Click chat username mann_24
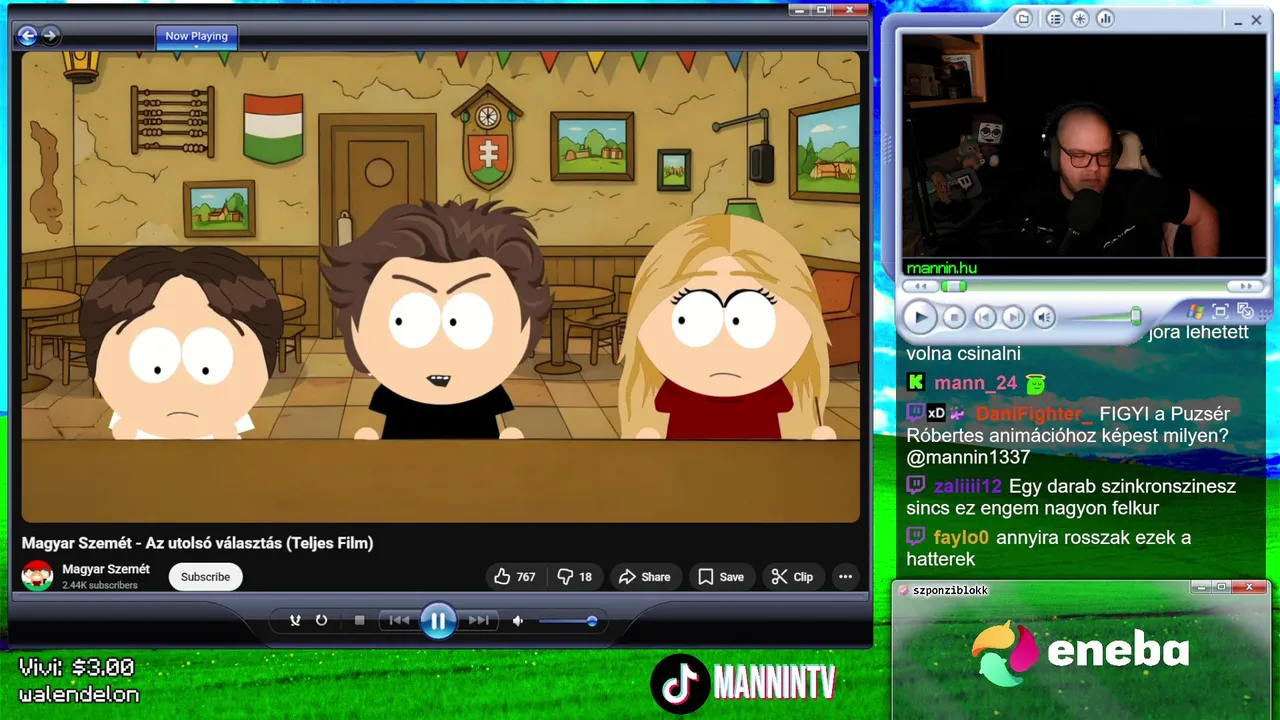This screenshot has width=1280, height=720. tap(976, 383)
